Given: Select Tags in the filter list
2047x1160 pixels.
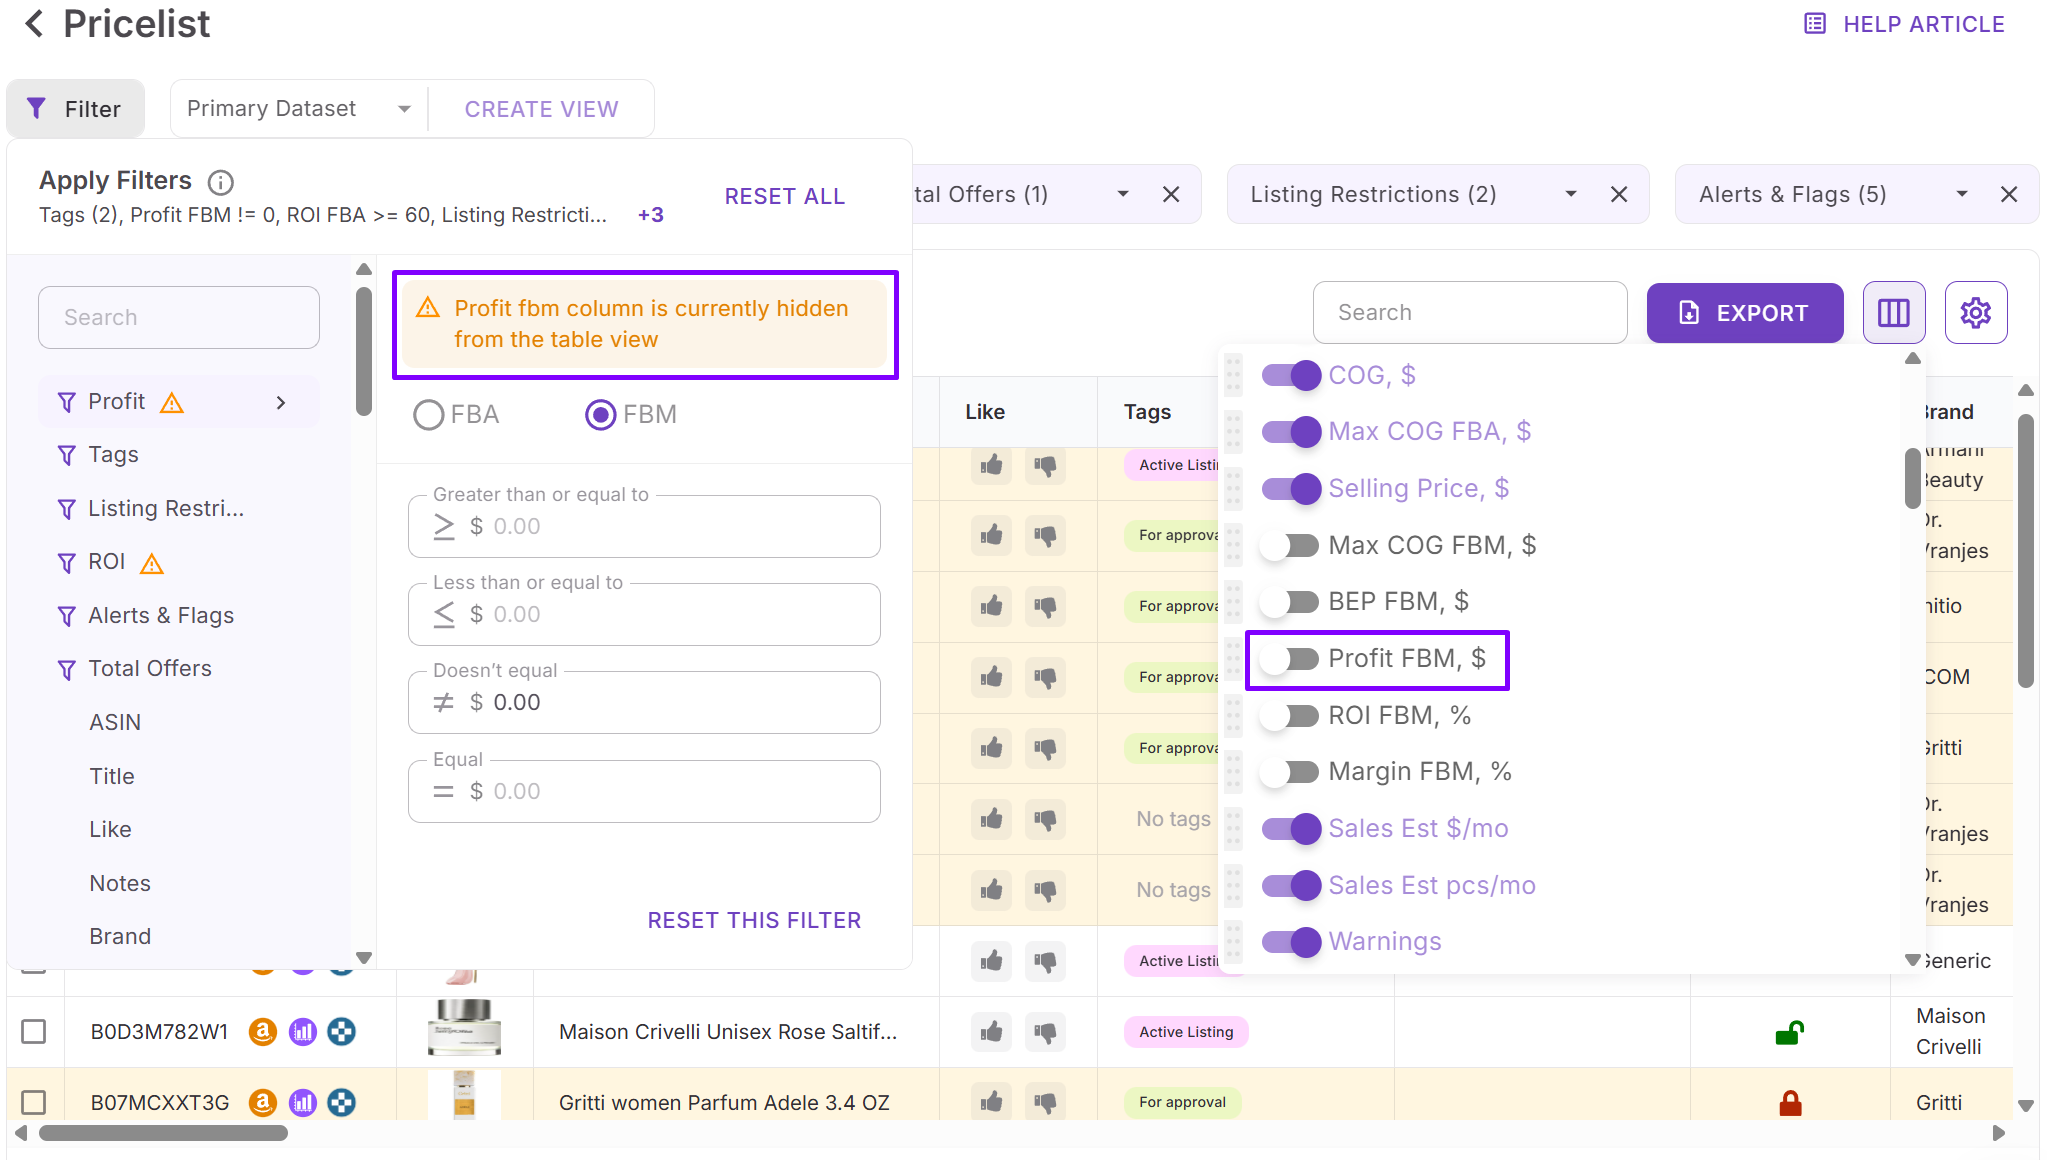Looking at the screenshot, I should point(113,454).
